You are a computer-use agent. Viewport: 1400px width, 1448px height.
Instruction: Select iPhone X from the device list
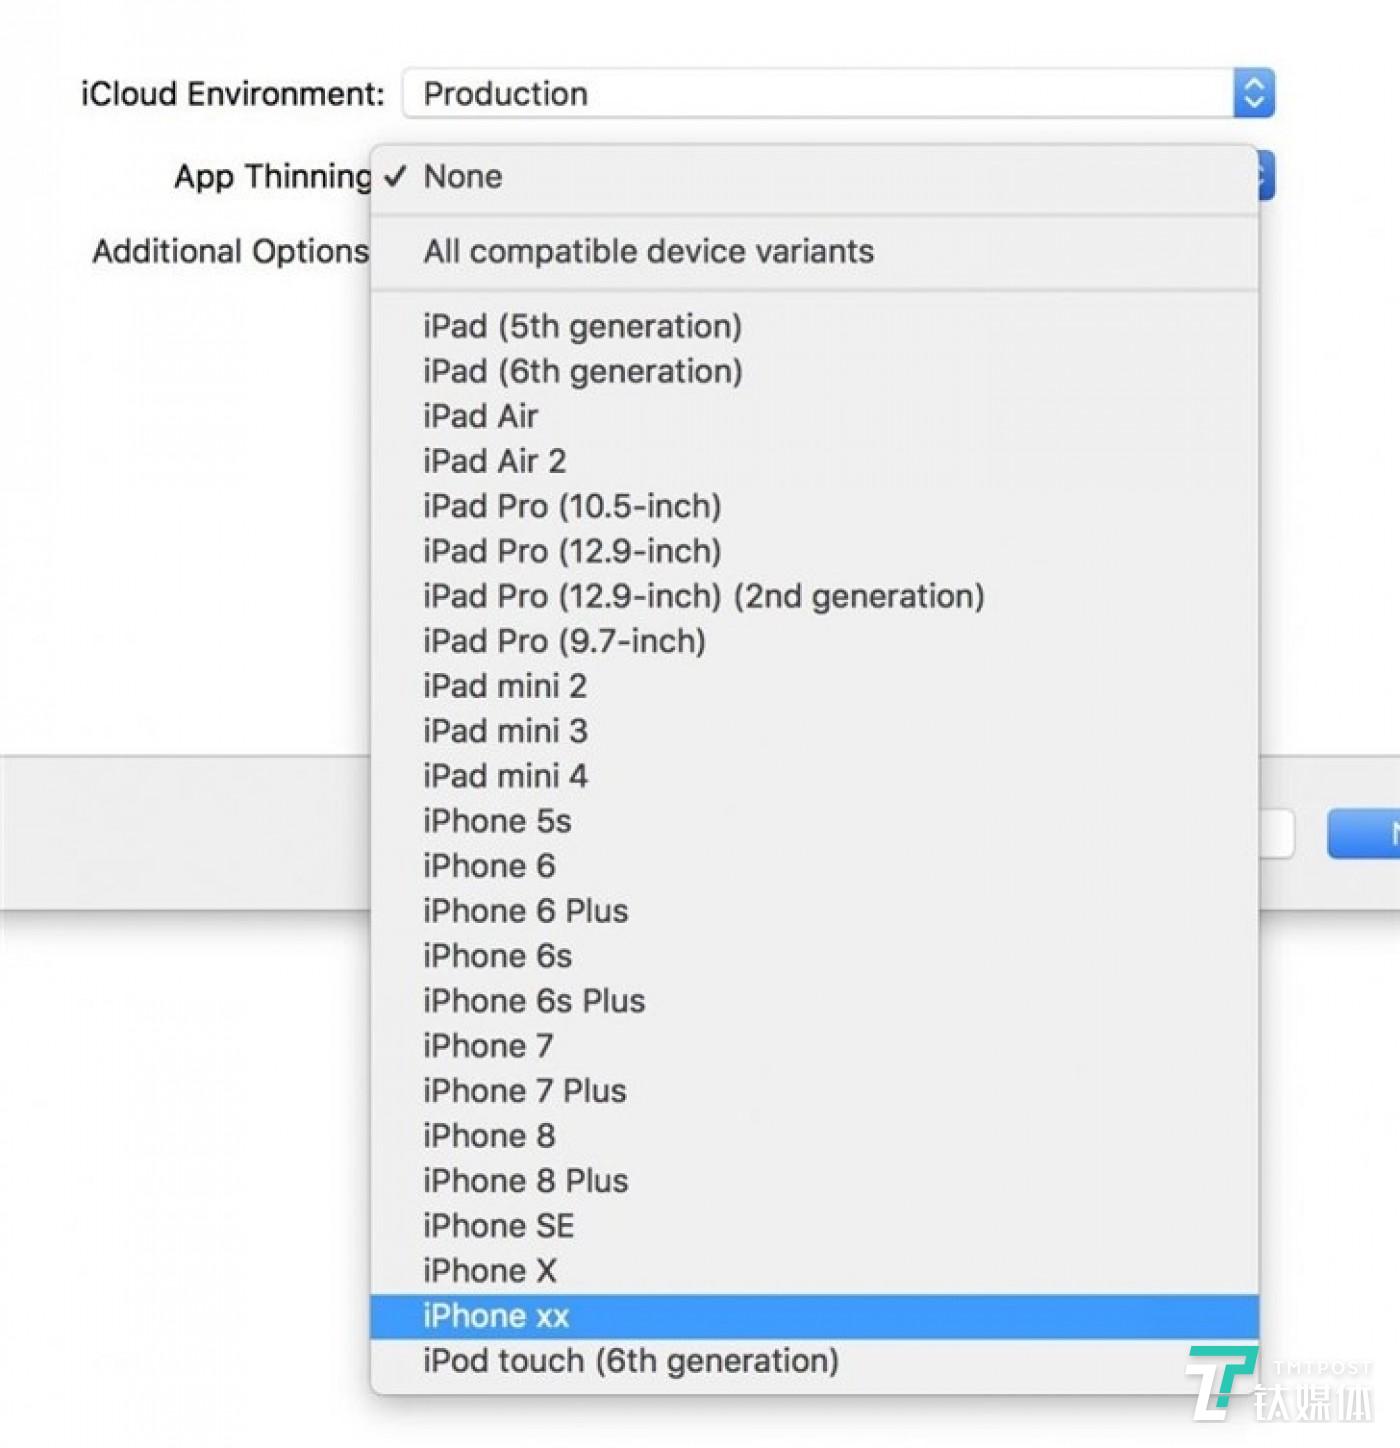tap(489, 1270)
